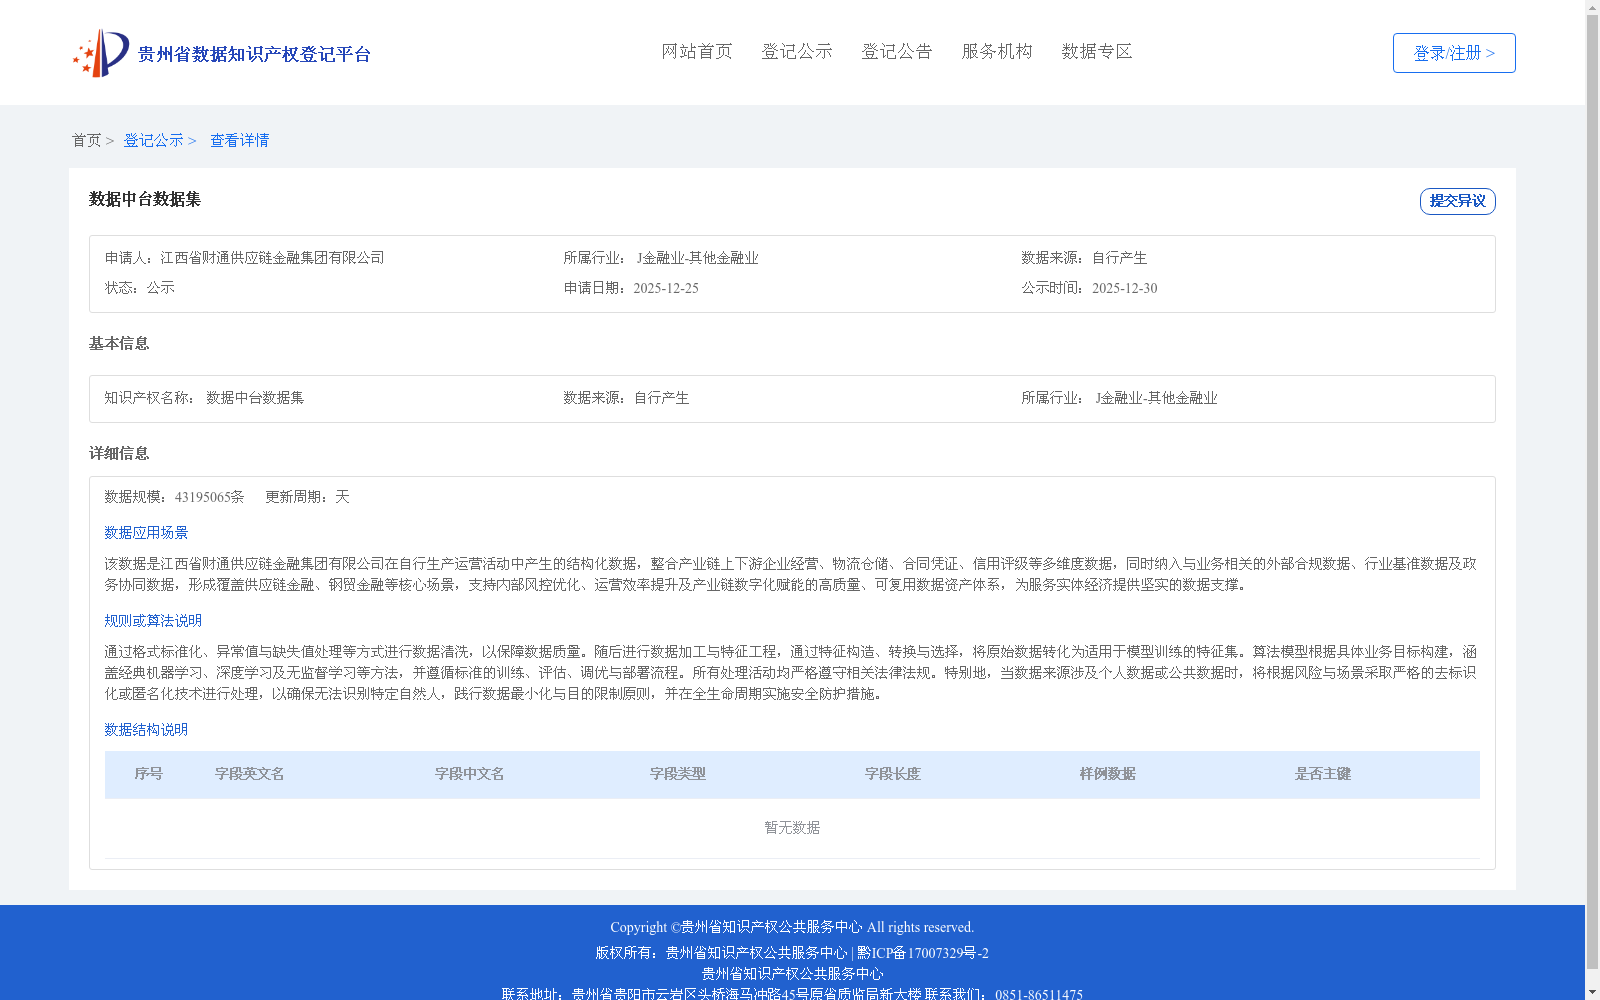Click the 更新周期：天 text
Image resolution: width=1600 pixels, height=1000 pixels.
pos(307,497)
